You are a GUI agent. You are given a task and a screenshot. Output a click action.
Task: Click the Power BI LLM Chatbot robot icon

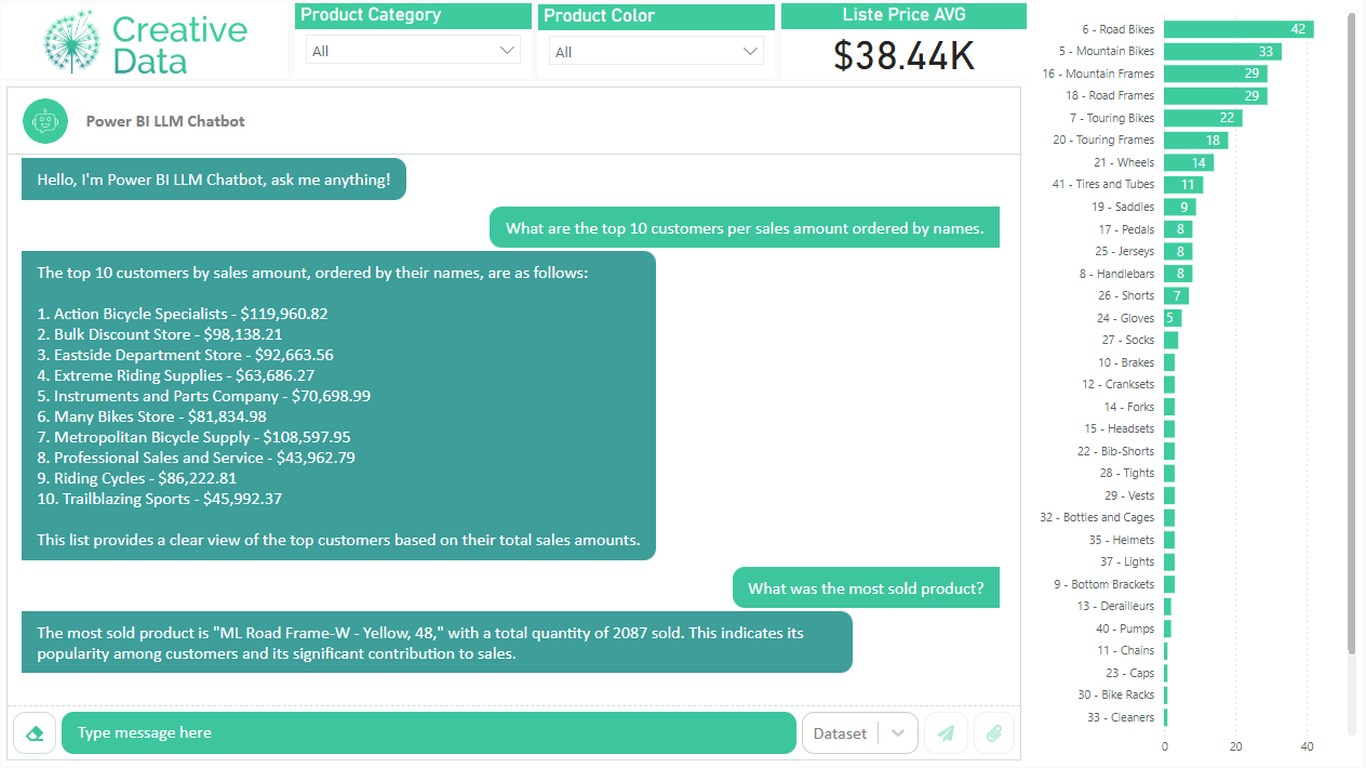[x=45, y=120]
